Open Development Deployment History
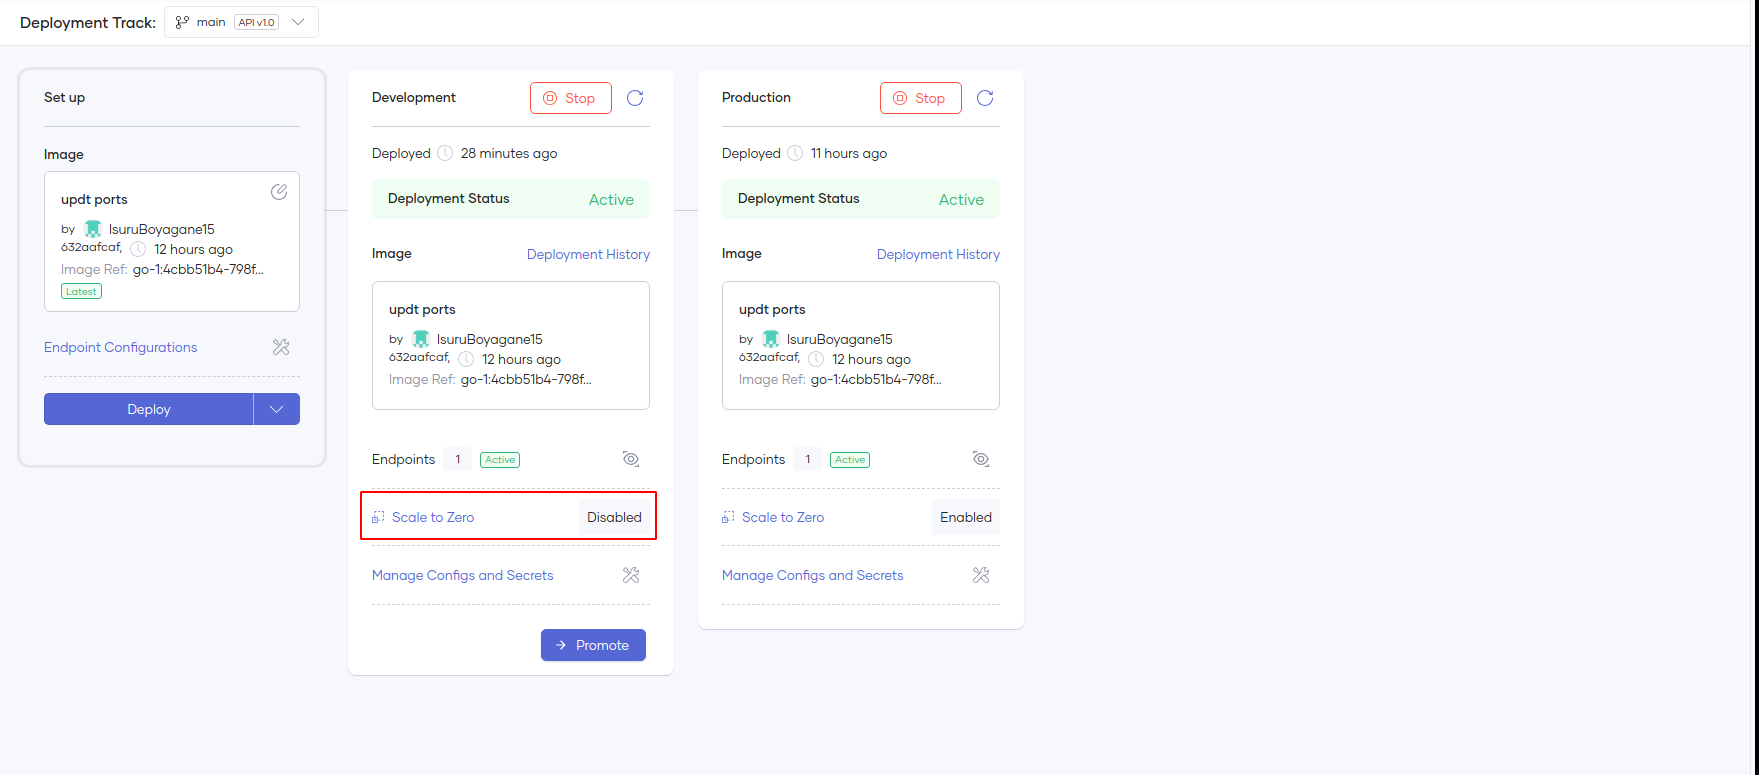This screenshot has width=1759, height=775. (x=588, y=254)
